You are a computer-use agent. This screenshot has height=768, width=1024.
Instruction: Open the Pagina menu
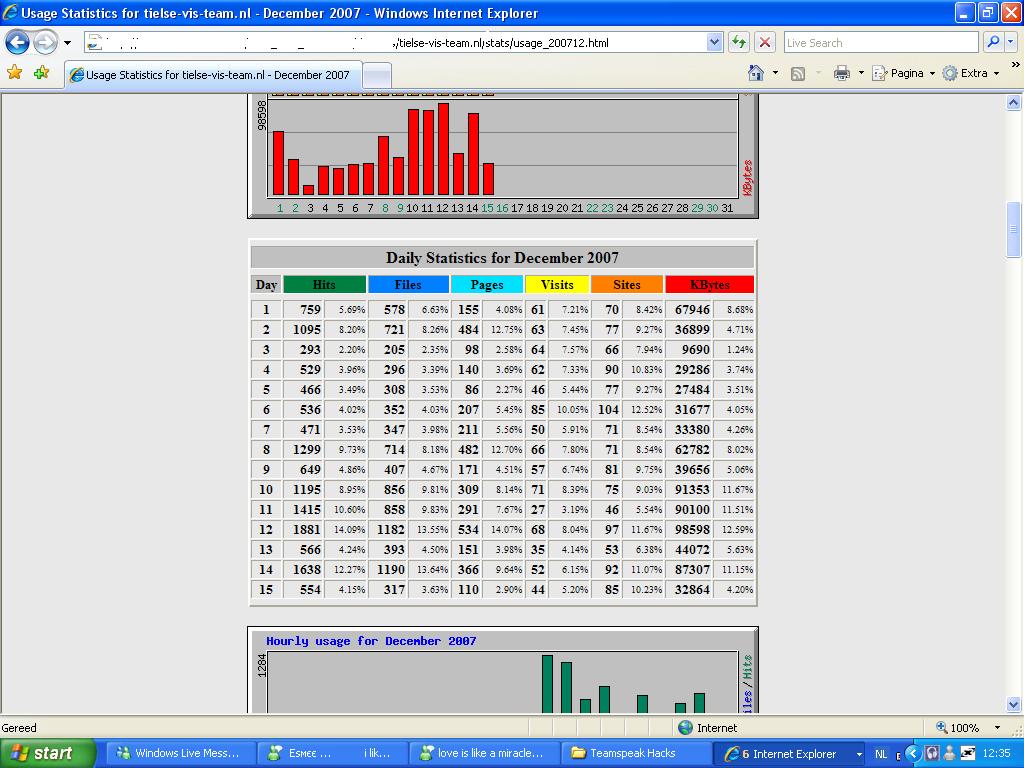[904, 73]
